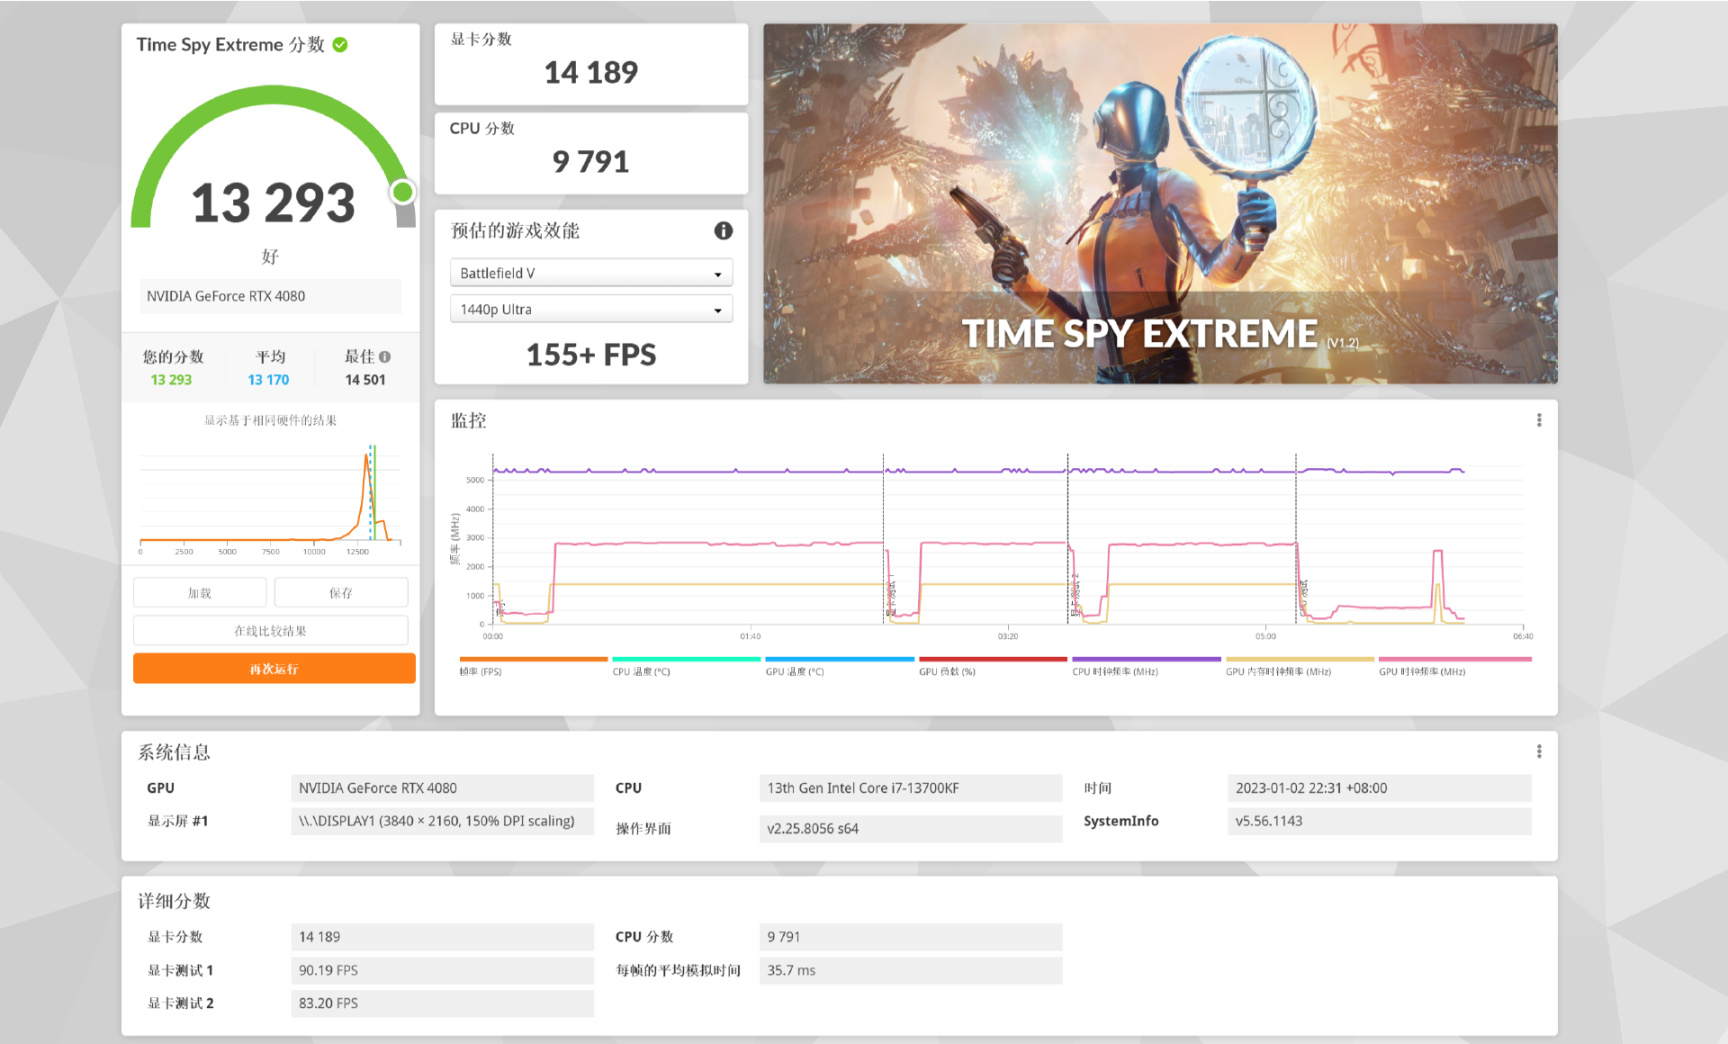Click the 155+ FPS estimate
Viewport: 1728px width, 1044px height.
click(591, 355)
